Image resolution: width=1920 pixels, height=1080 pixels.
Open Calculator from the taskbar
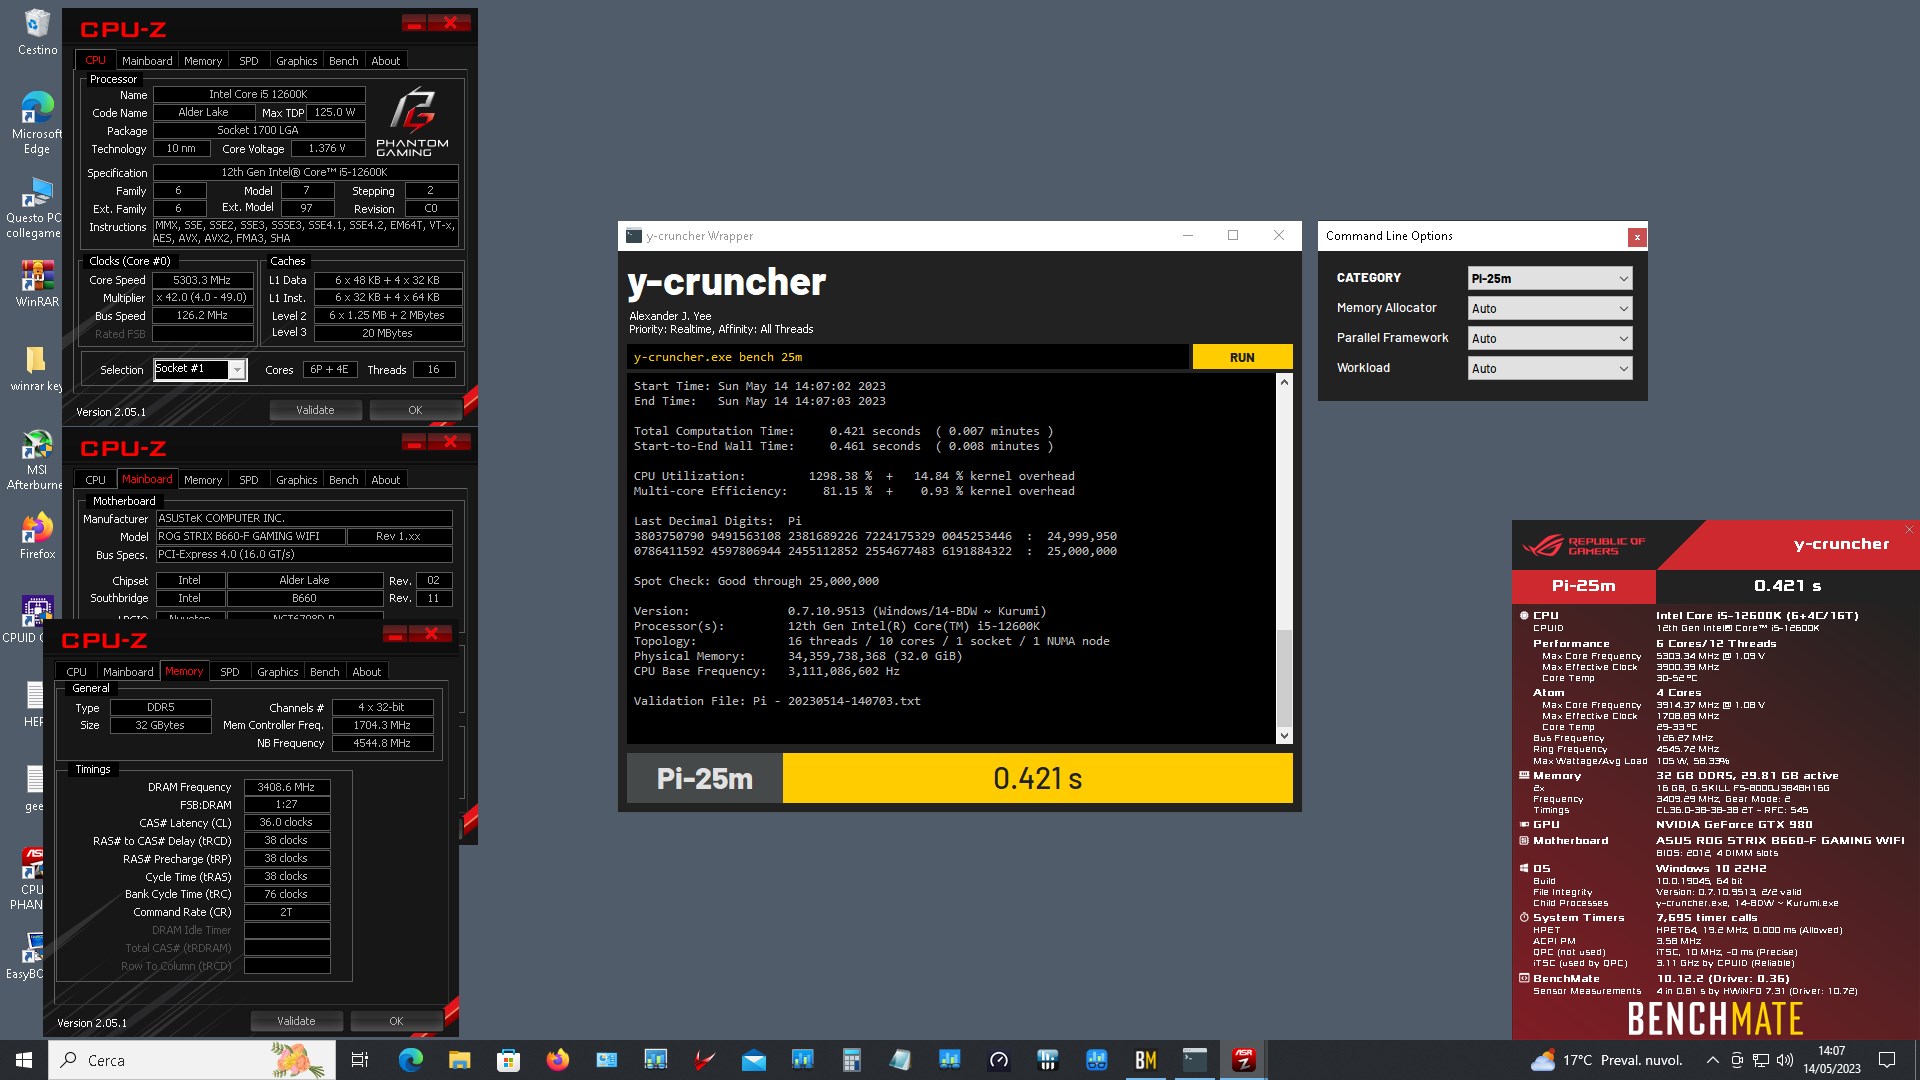851,1060
